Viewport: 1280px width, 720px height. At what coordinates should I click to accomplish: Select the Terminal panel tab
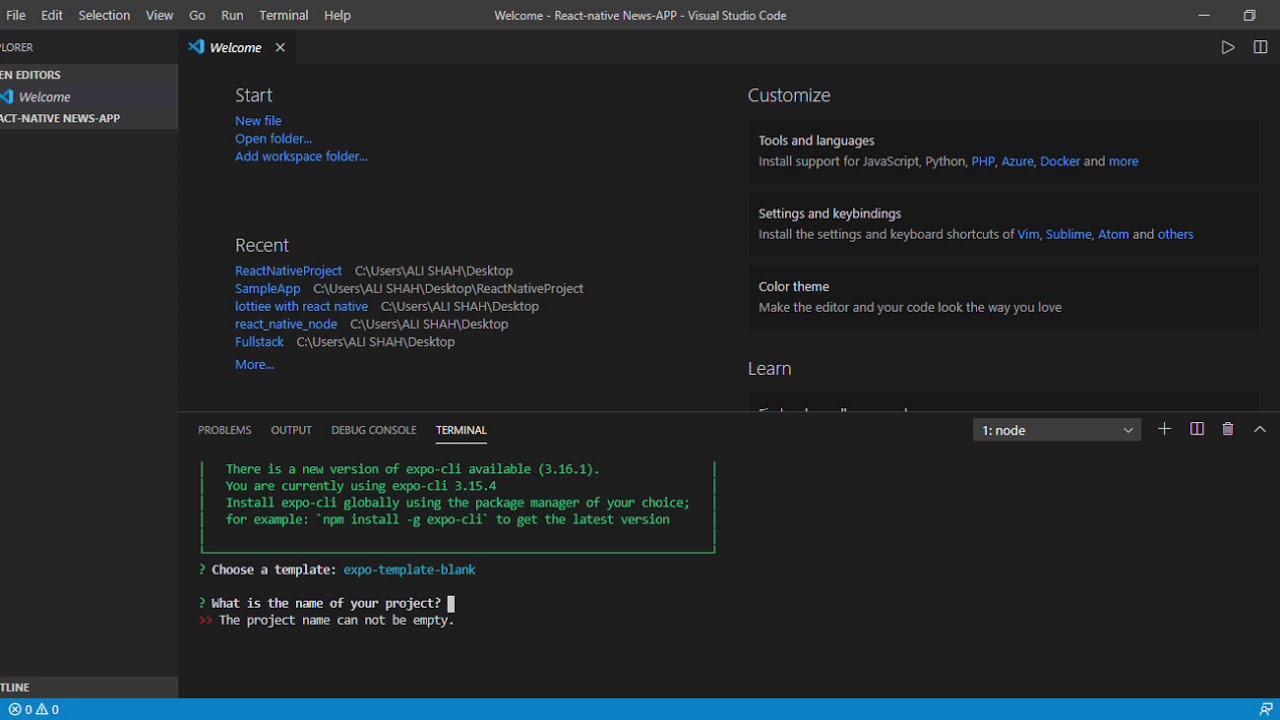461,430
